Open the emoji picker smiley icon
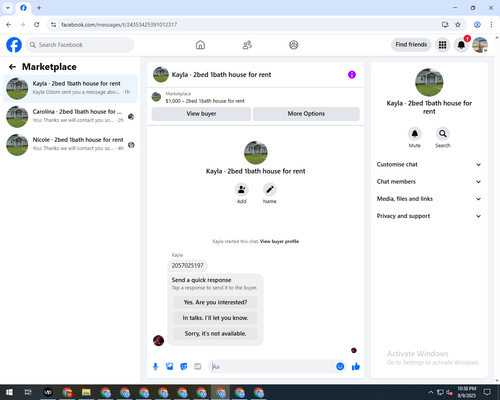The height and width of the screenshot is (400, 500). (340, 367)
